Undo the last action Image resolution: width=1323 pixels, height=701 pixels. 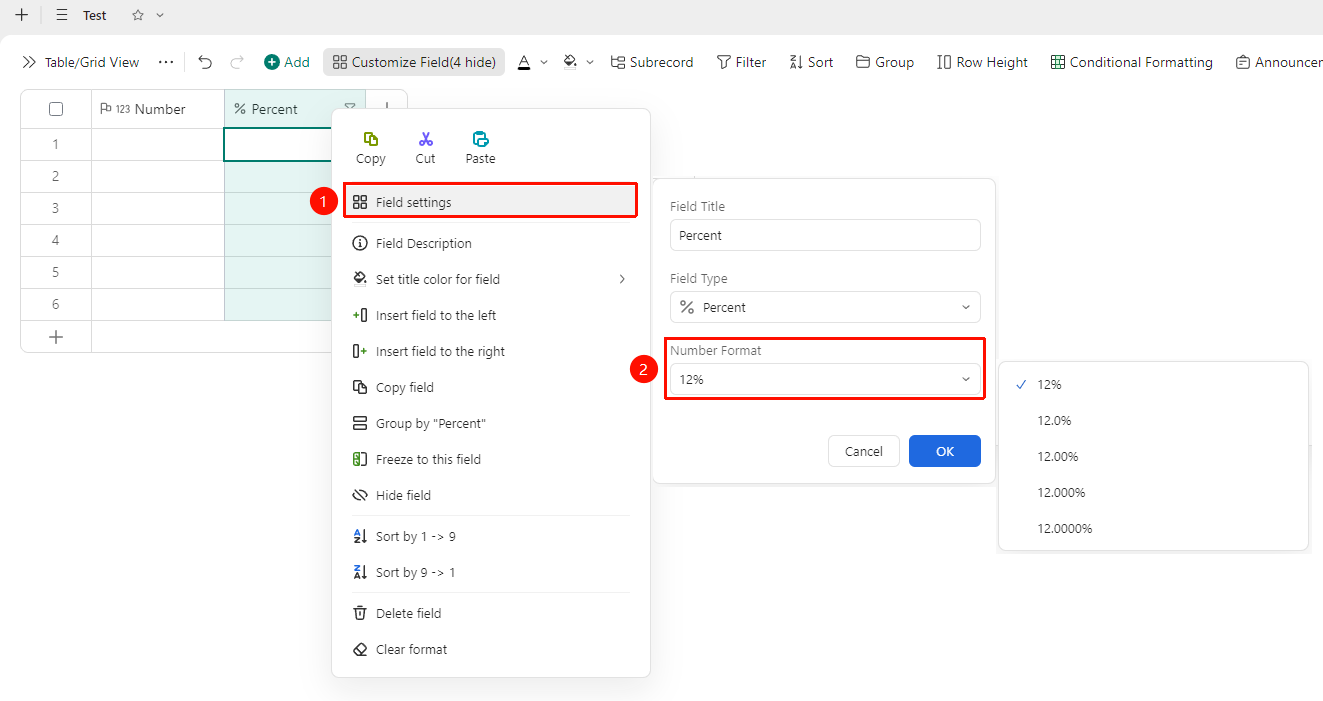click(x=205, y=62)
